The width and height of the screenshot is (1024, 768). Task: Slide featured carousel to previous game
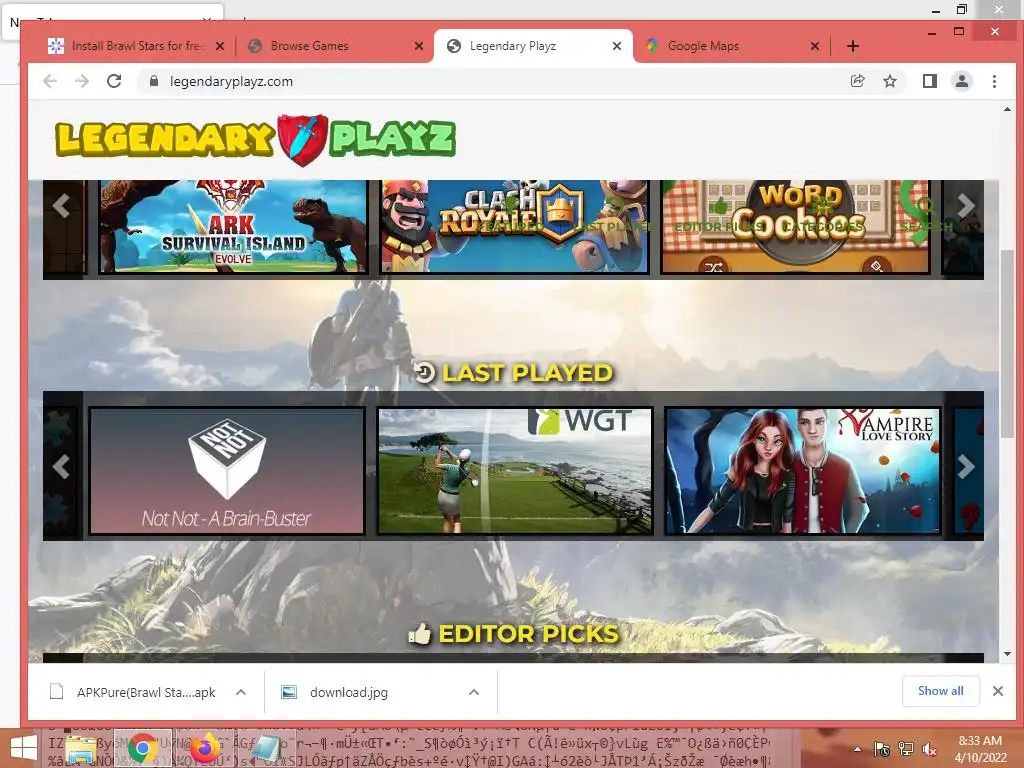61,206
